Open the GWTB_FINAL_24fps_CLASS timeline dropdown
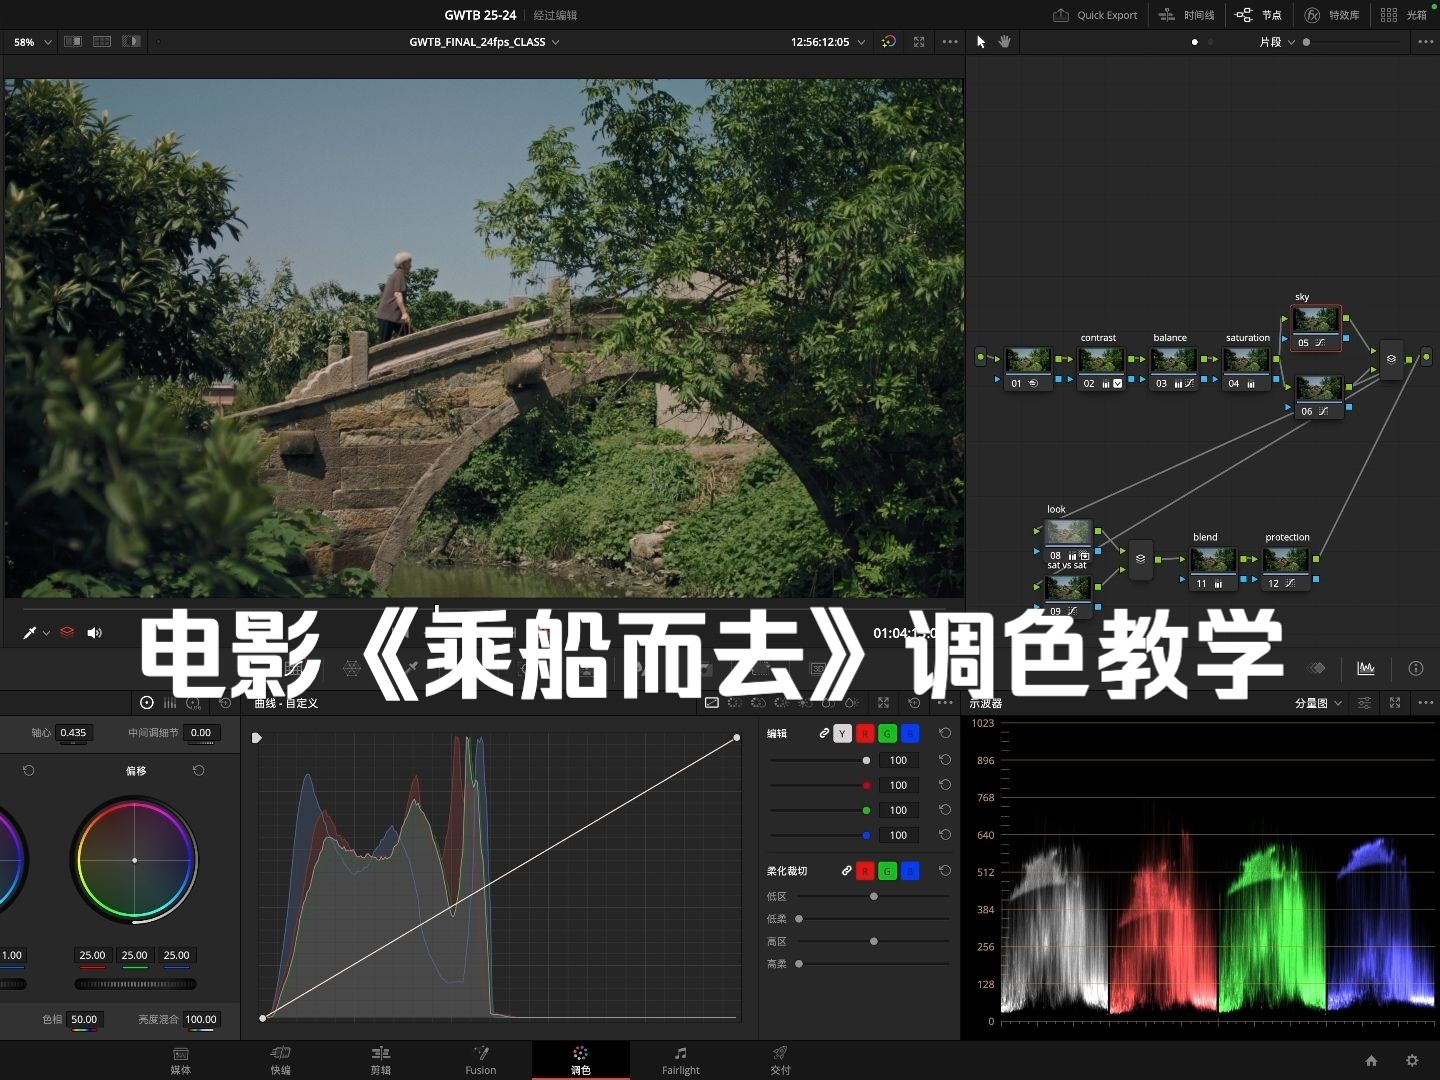Image resolution: width=1440 pixels, height=1080 pixels. click(x=484, y=42)
